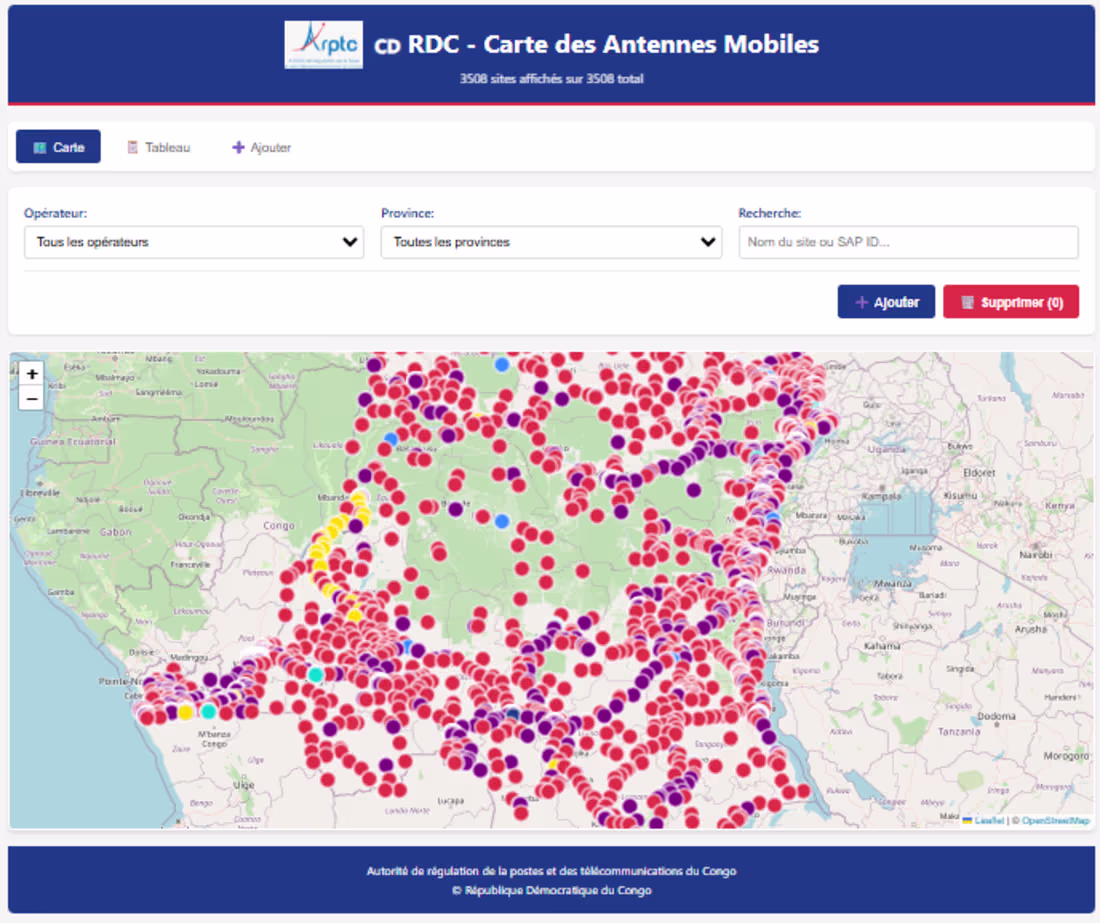Viewport: 1100px width, 923px height.
Task: Click the Dodoma label on the map
Action: click(997, 716)
